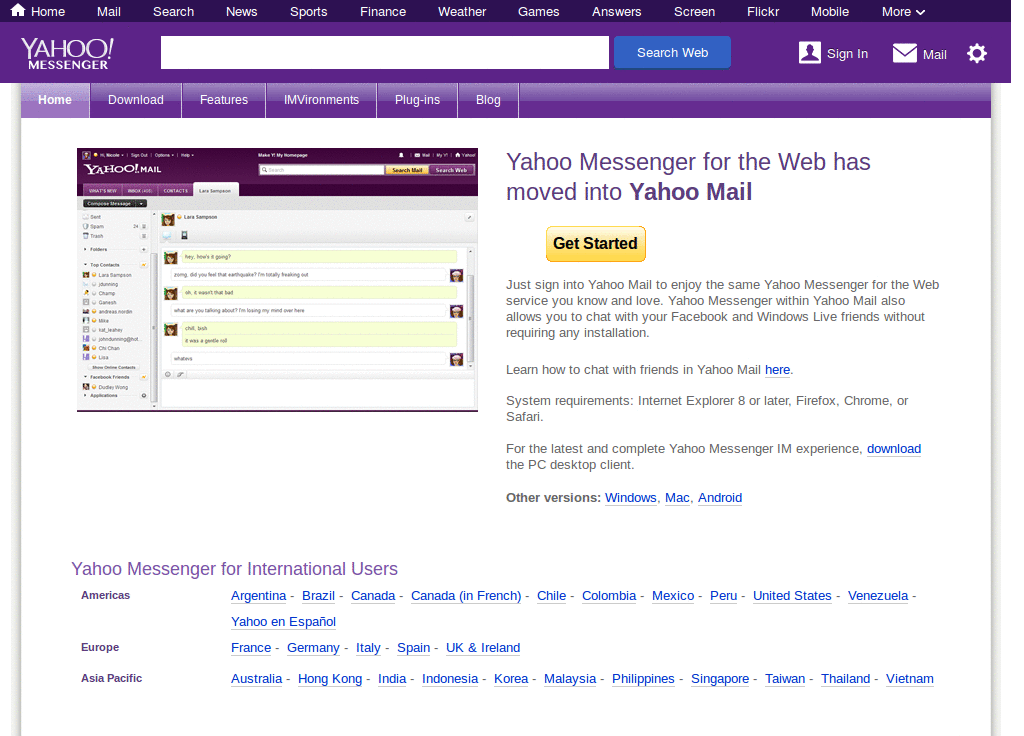The image size is (1024, 736).
Task: Click the 'download' PC client link
Action: (x=893, y=449)
